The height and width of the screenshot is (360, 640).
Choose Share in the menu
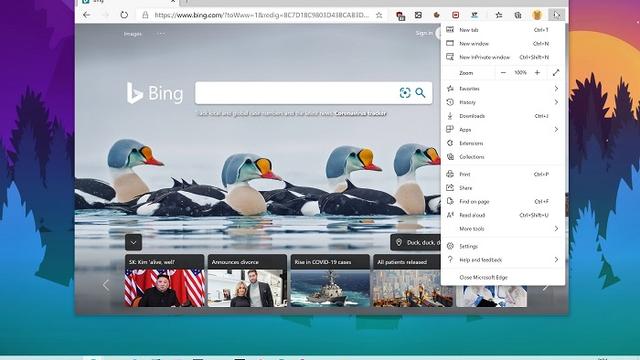(x=503, y=188)
